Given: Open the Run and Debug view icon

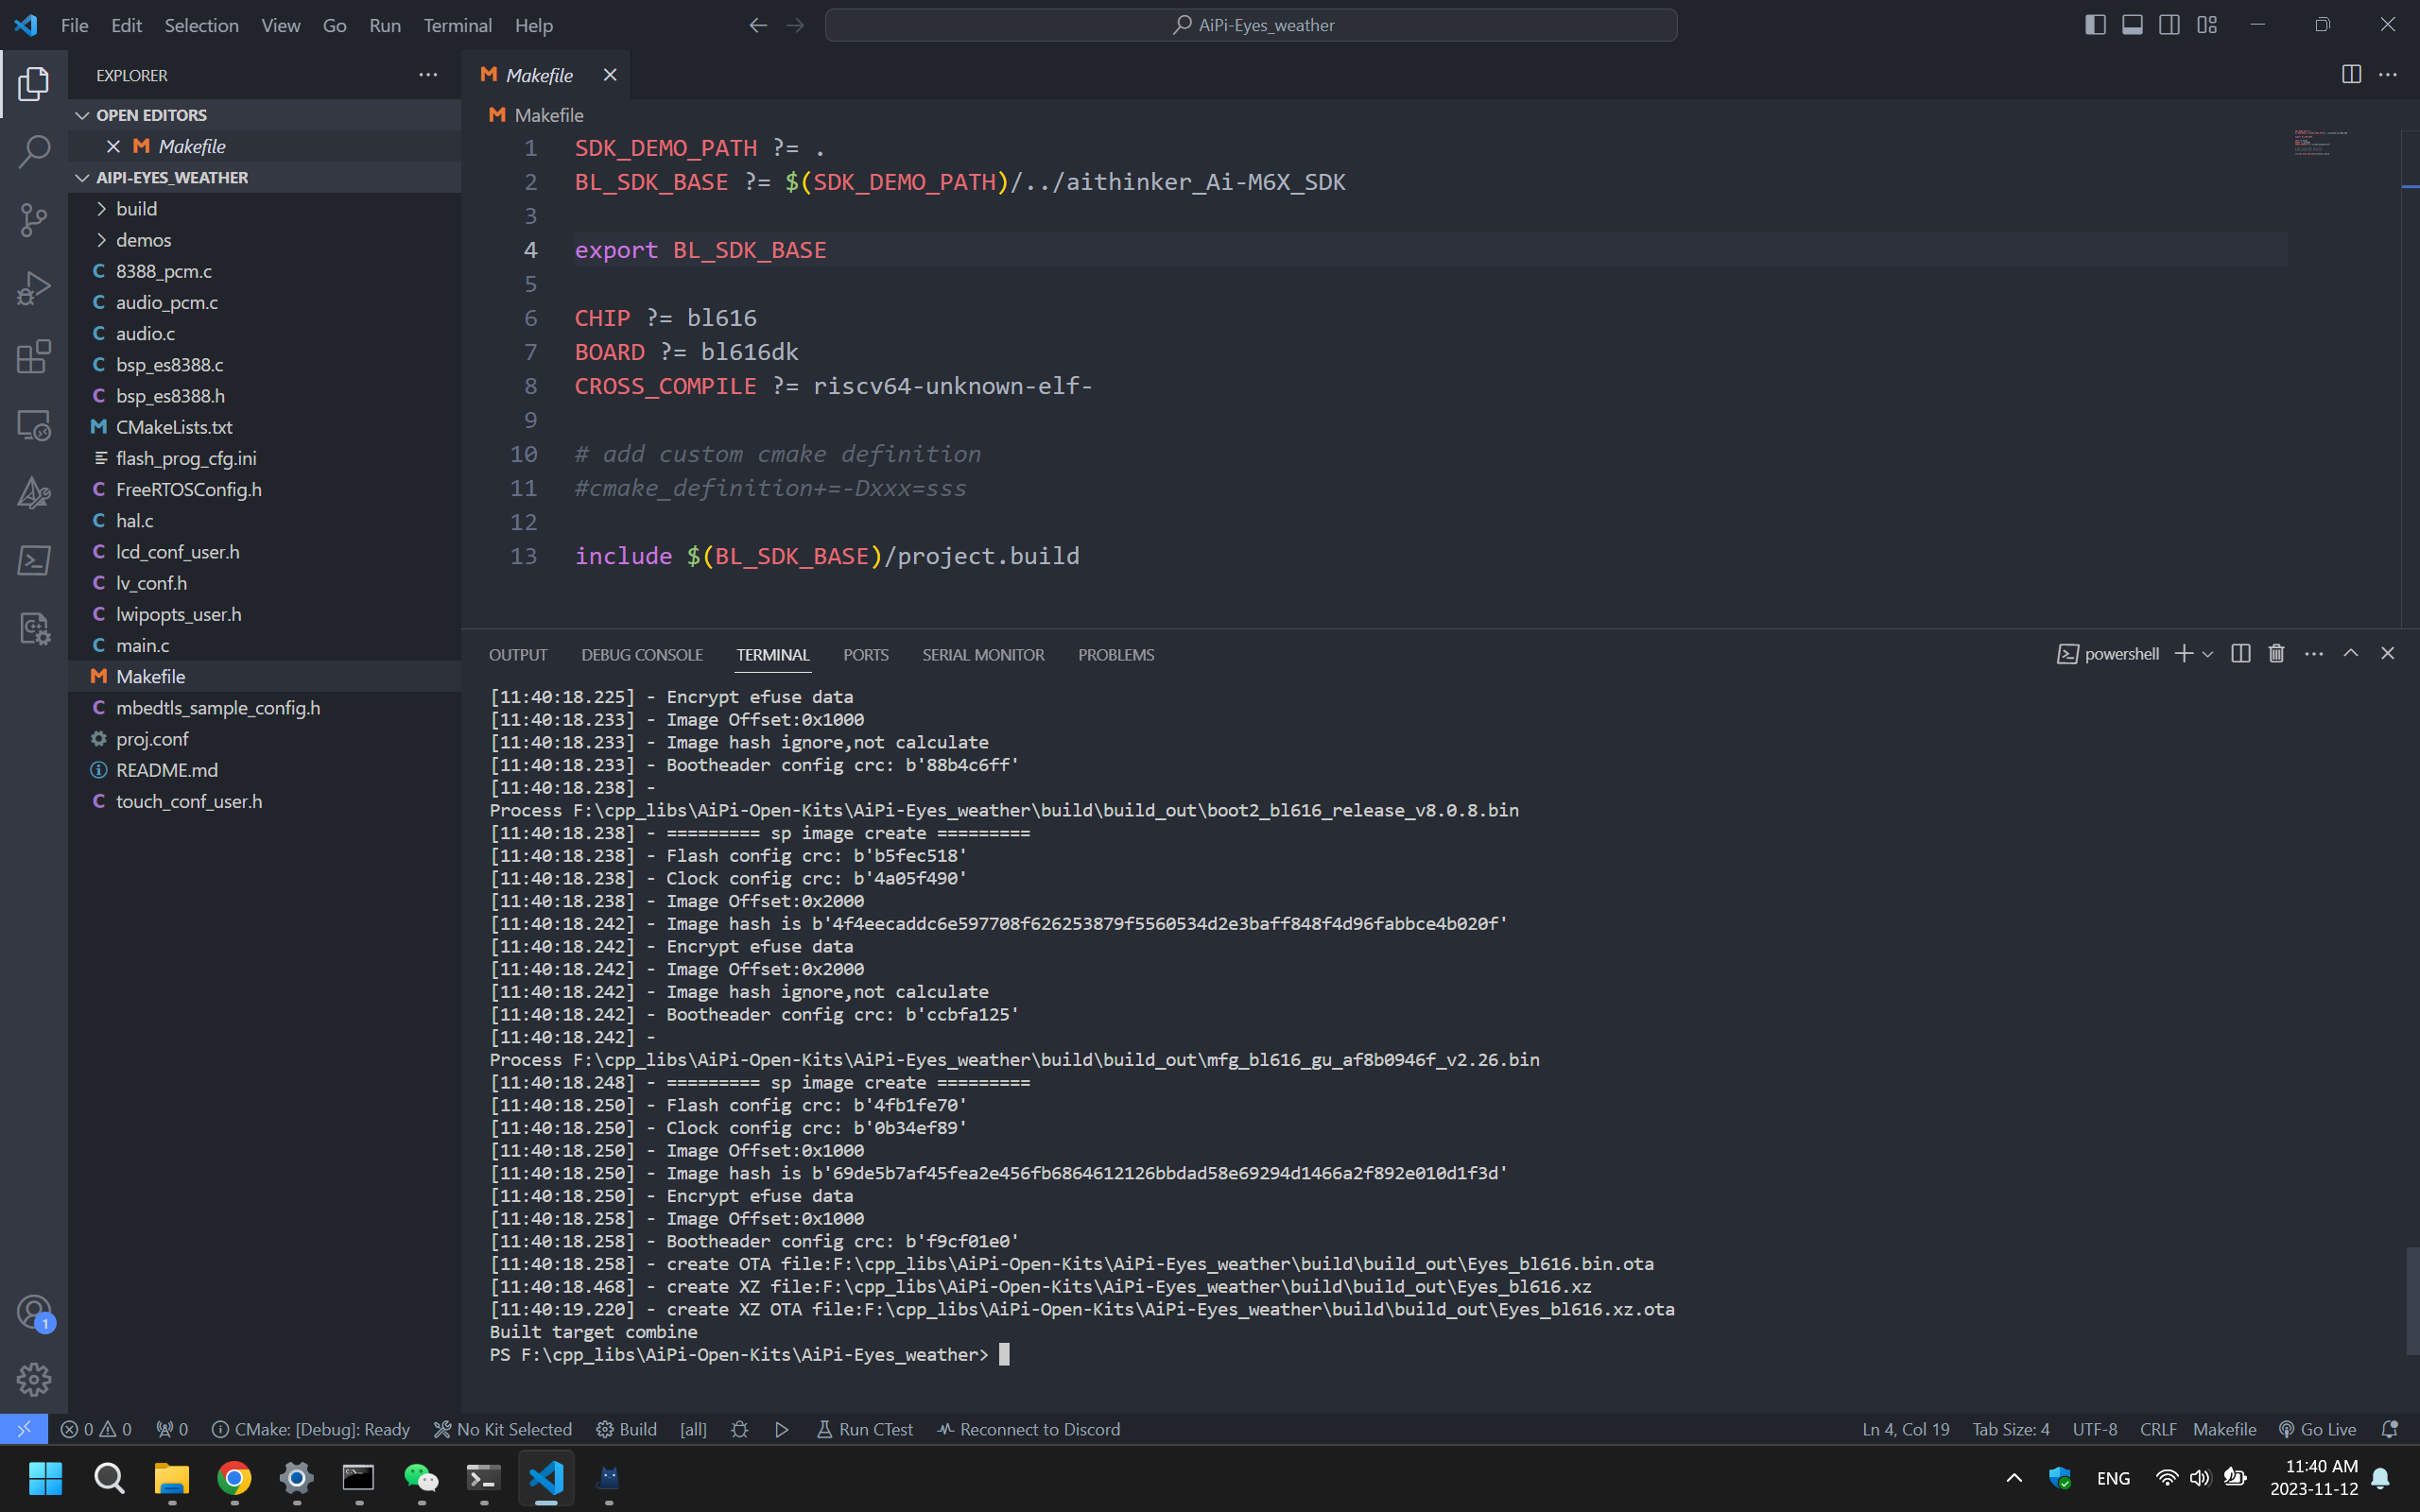Looking at the screenshot, I should click(x=34, y=288).
